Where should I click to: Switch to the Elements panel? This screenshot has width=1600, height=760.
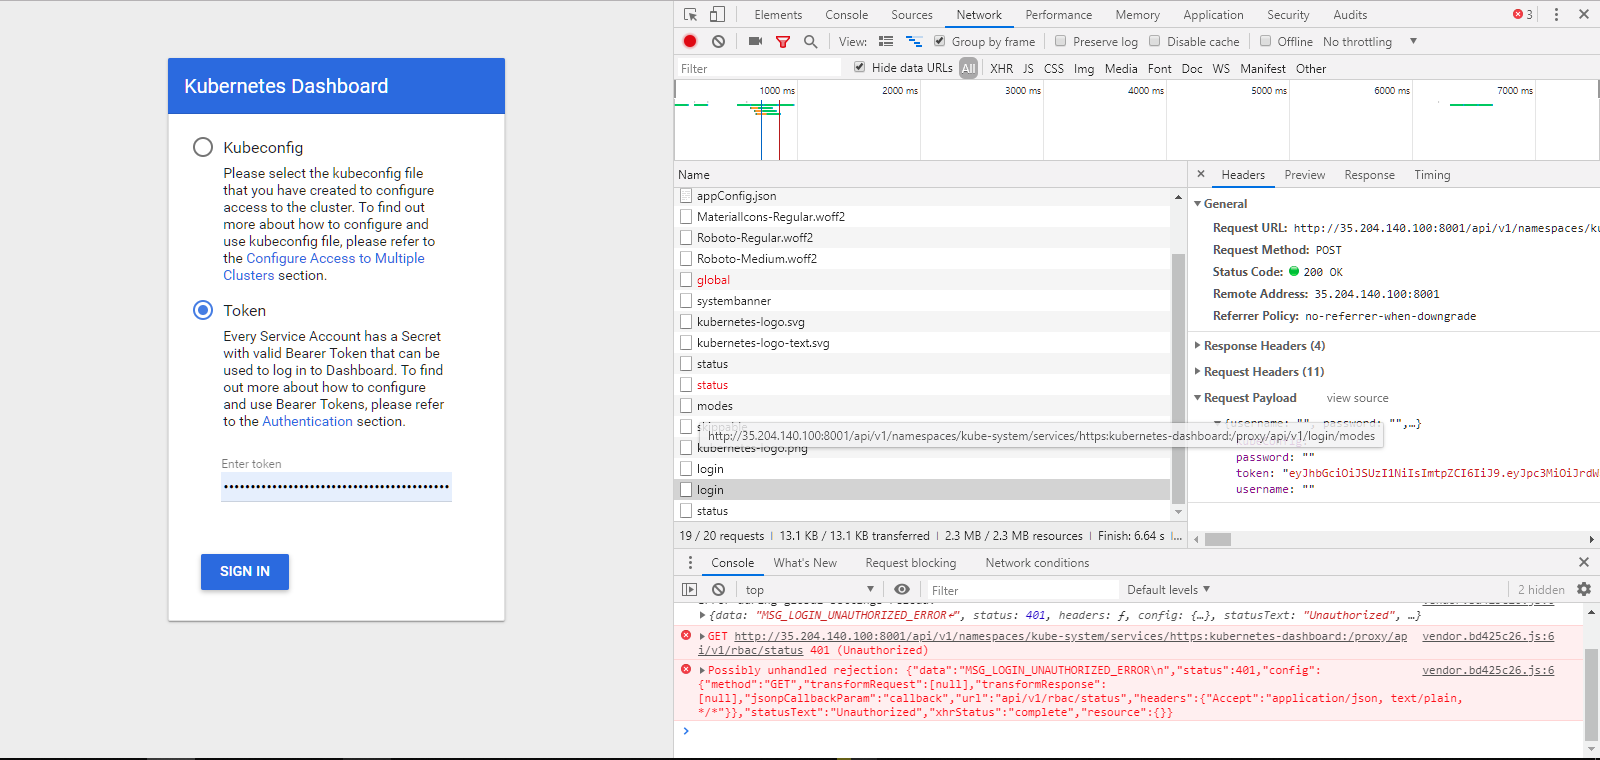(778, 14)
